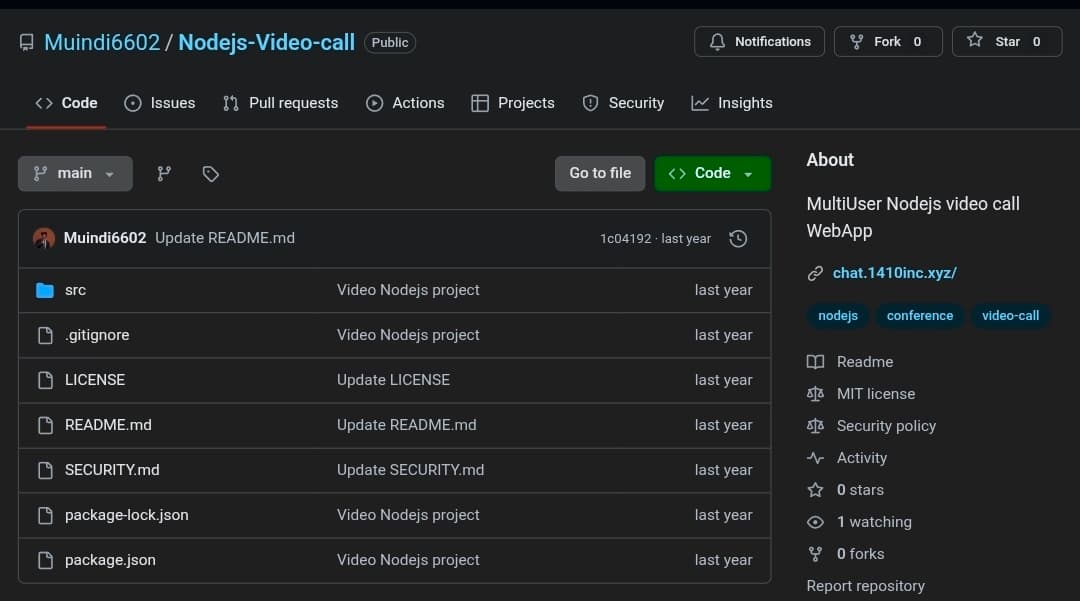
Task: Click the link icon beside chat.1410inc.xyz
Action: [815, 272]
